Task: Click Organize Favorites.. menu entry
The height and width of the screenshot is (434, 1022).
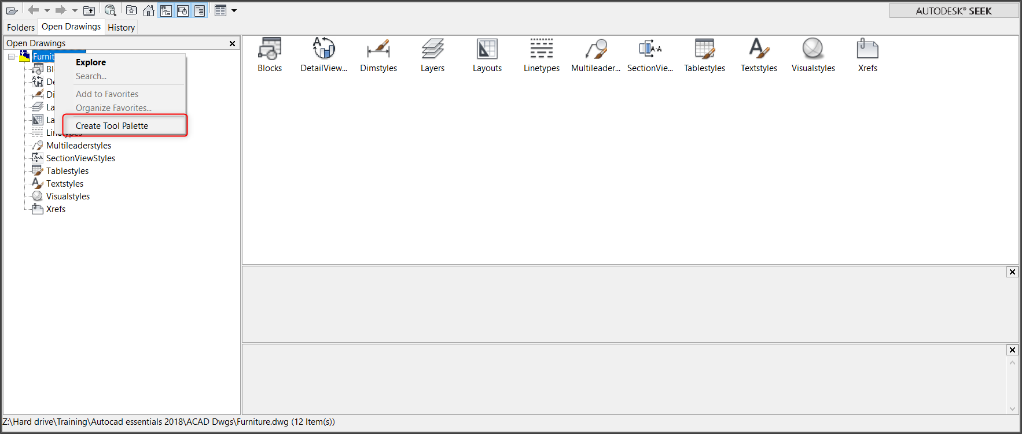Action: pyautogui.click(x=113, y=108)
